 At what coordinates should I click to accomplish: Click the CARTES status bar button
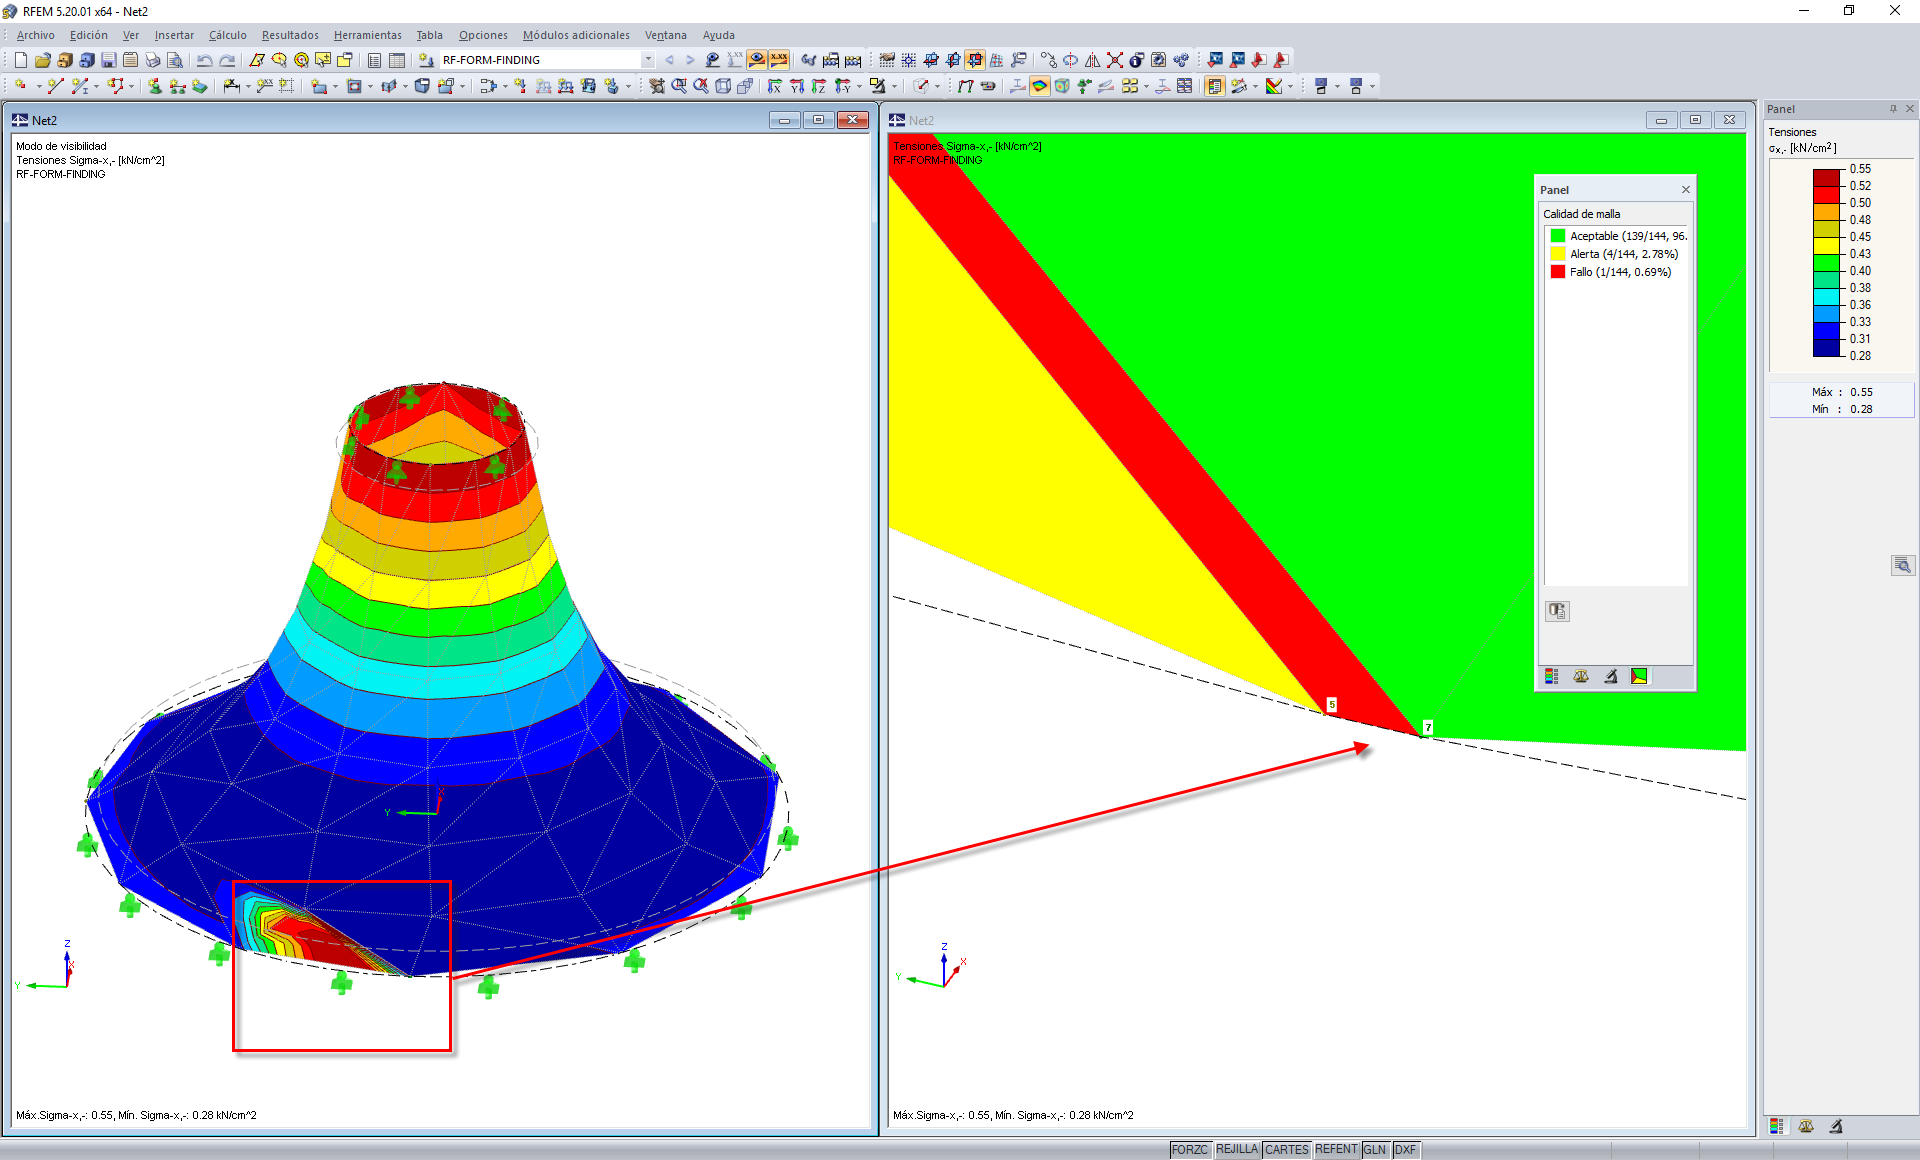click(1286, 1150)
